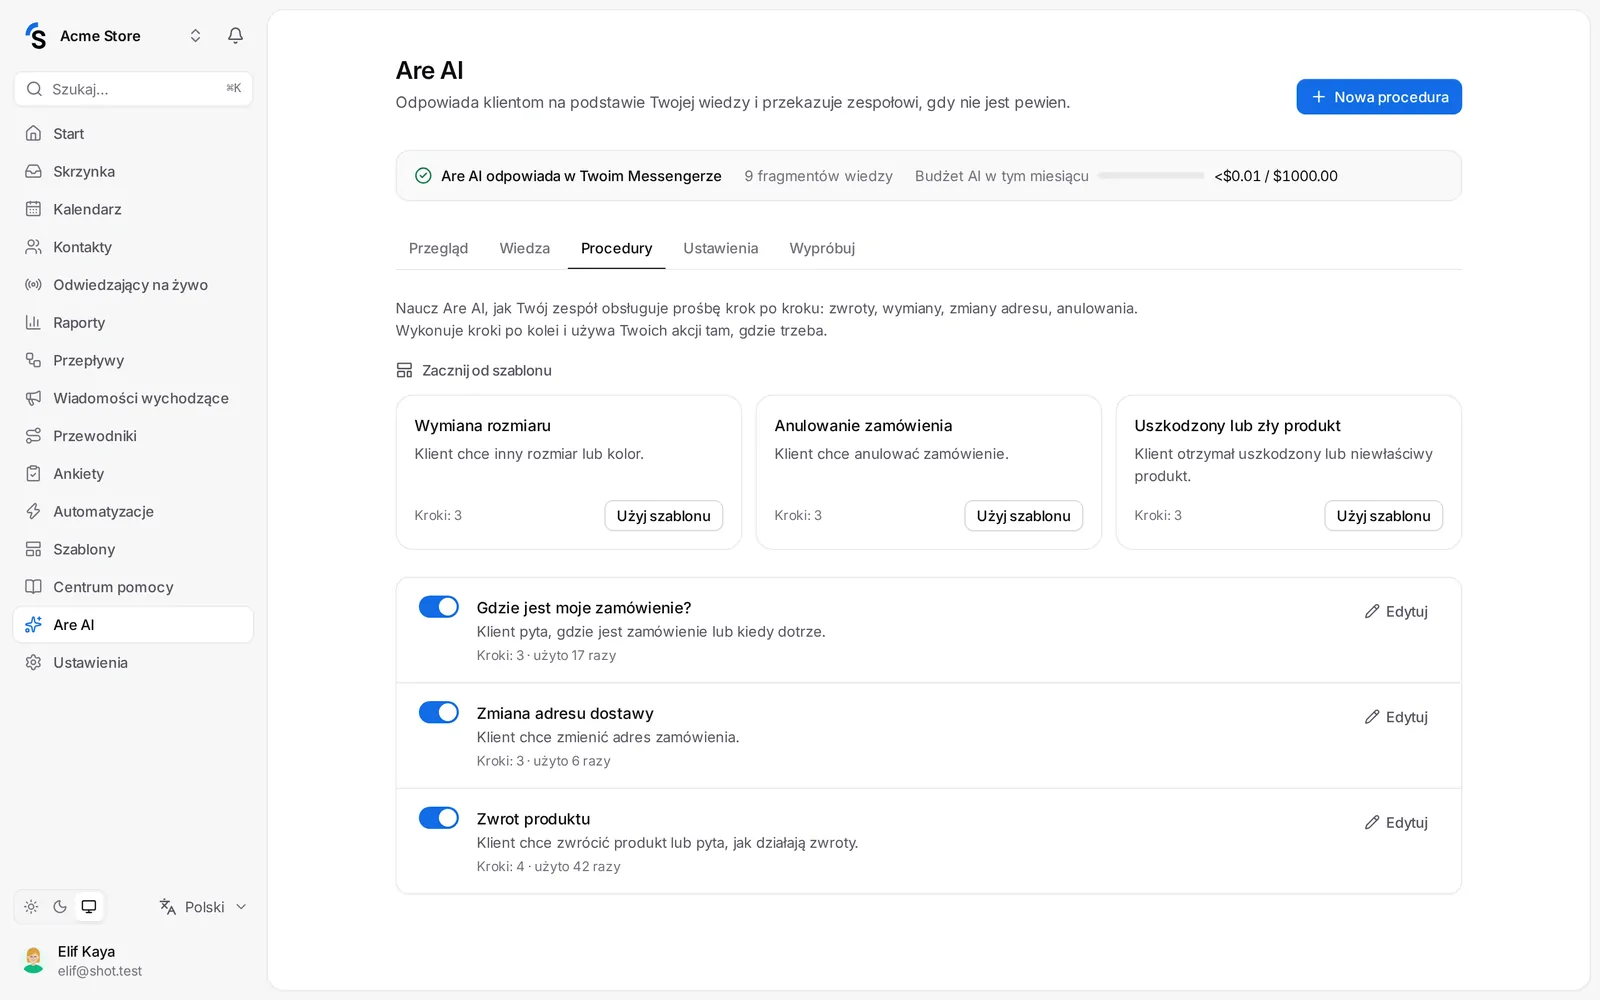Open the notifications bell
Image resolution: width=1600 pixels, height=1000 pixels.
point(235,36)
